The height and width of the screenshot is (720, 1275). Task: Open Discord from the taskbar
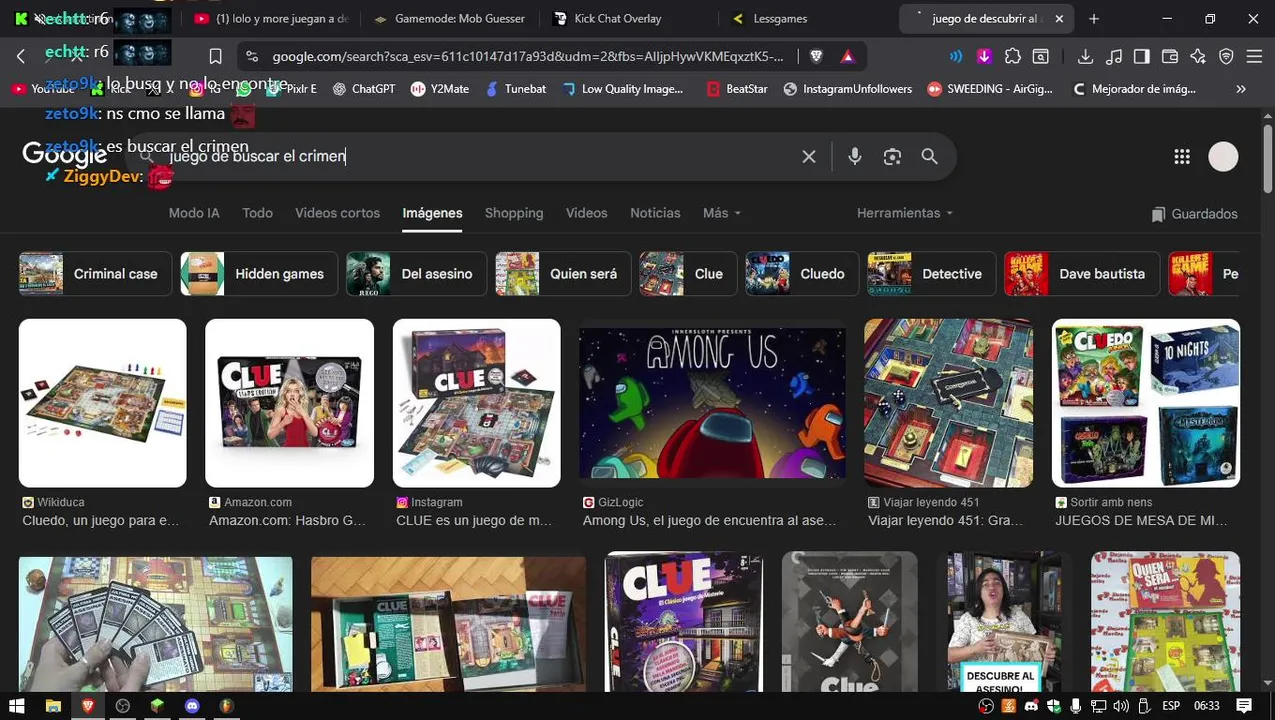tap(192, 706)
